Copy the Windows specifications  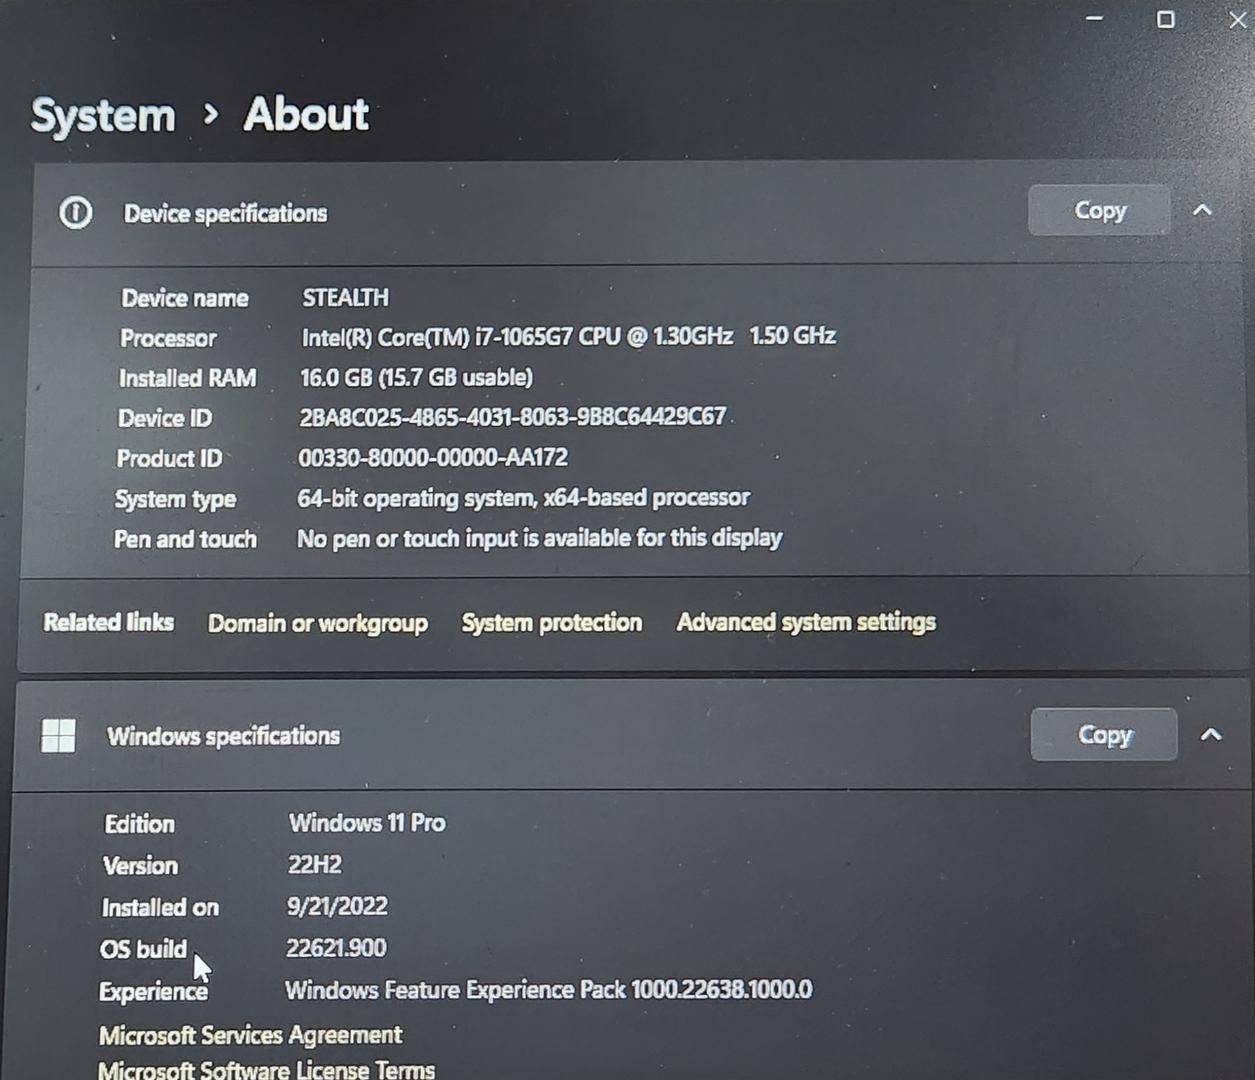[1104, 735]
